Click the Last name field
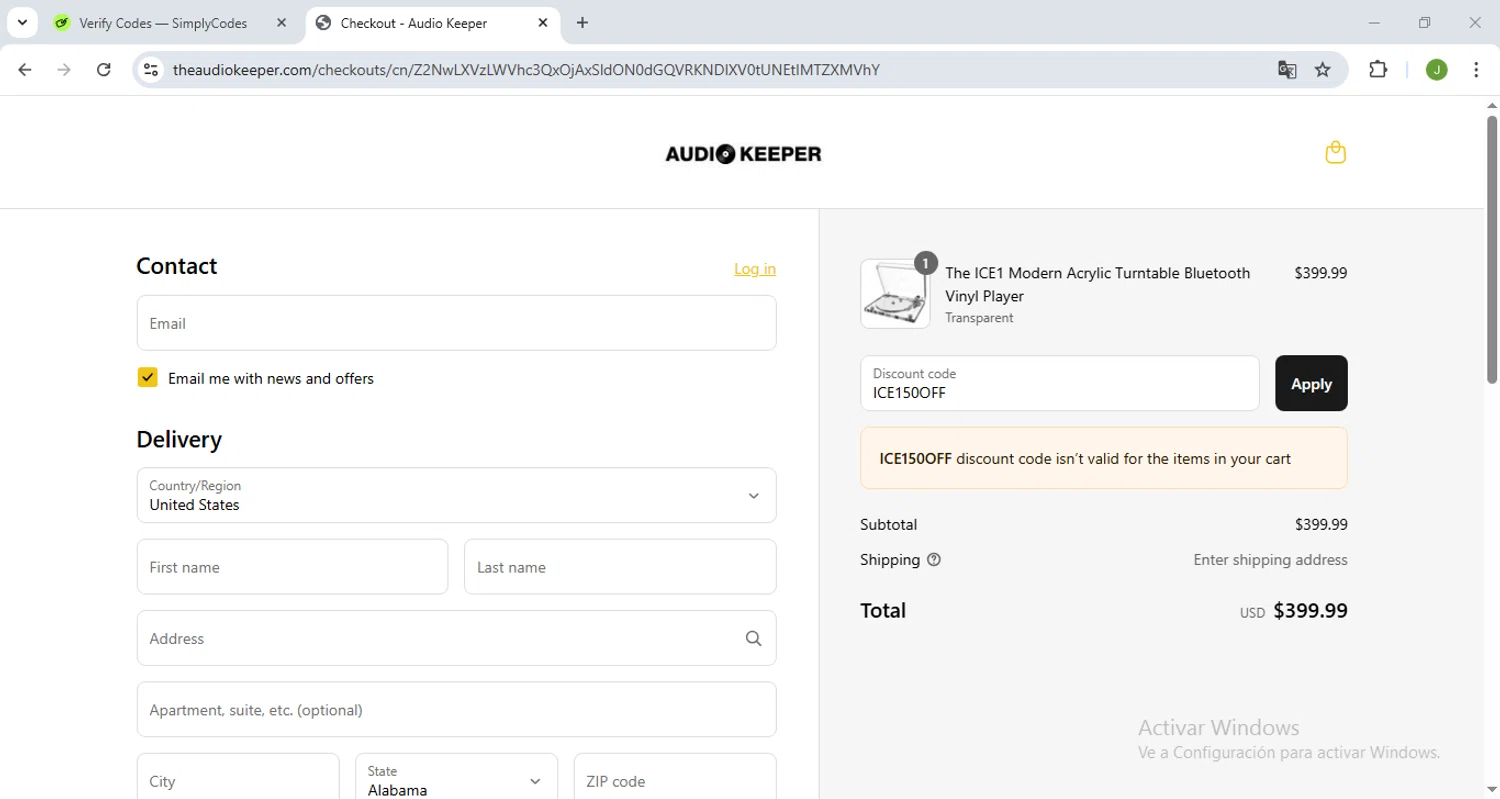Screen dimensions: 1500x799 pos(620,567)
